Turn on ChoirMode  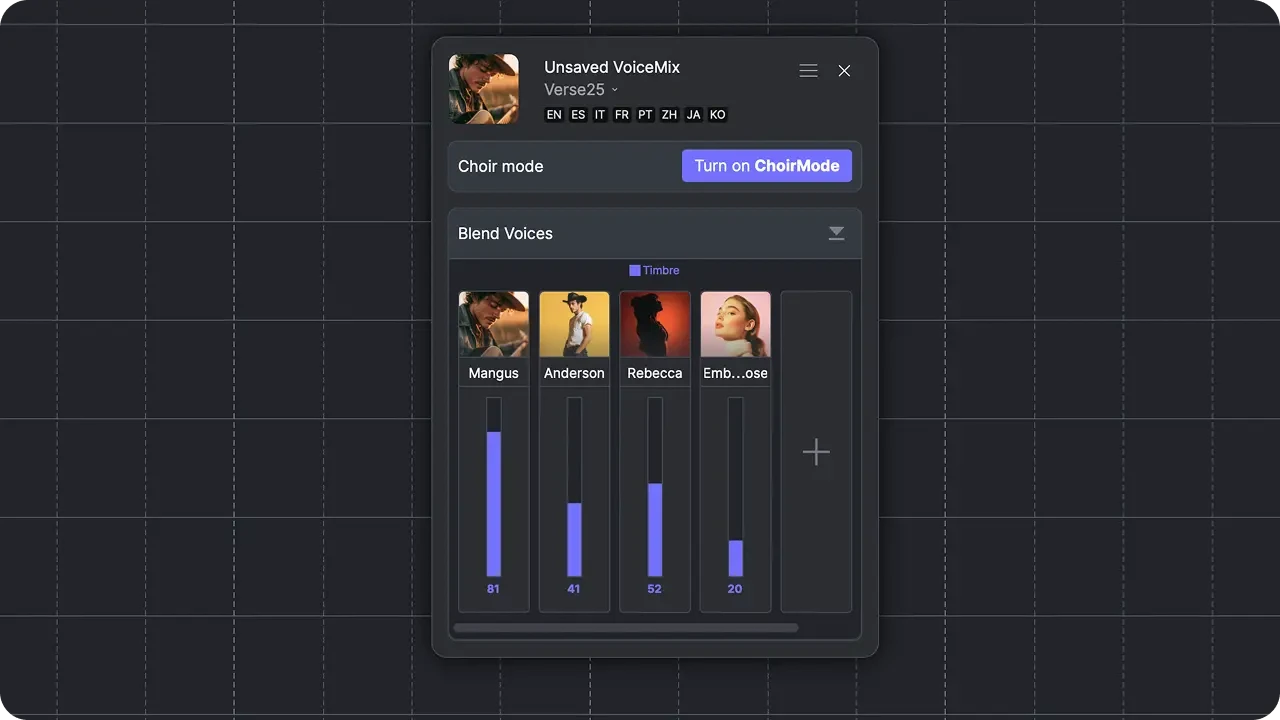766,166
